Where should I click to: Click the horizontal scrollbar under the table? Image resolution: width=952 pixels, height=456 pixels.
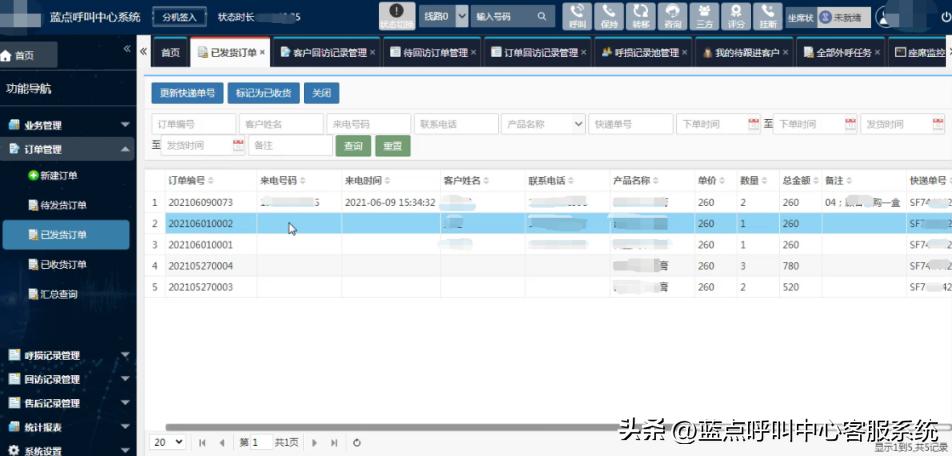[x=500, y=427]
